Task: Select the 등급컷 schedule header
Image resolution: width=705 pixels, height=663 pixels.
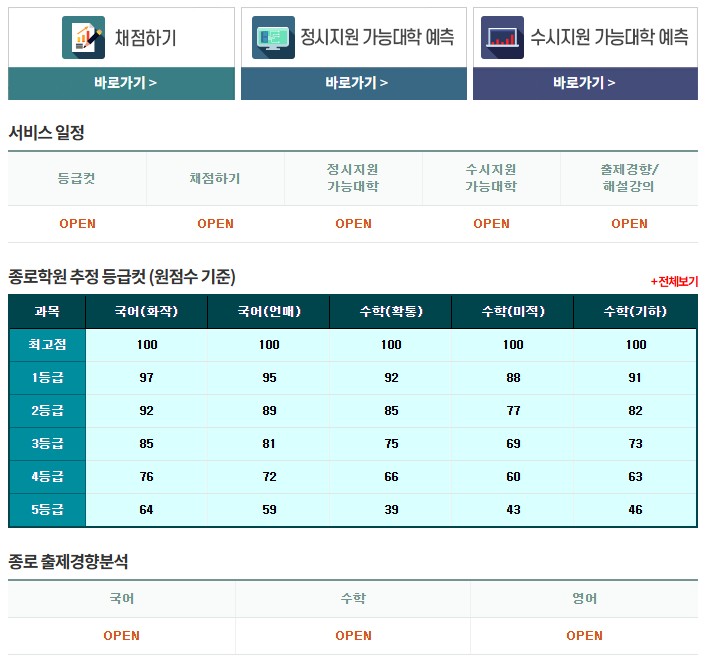Action: pyautogui.click(x=77, y=178)
